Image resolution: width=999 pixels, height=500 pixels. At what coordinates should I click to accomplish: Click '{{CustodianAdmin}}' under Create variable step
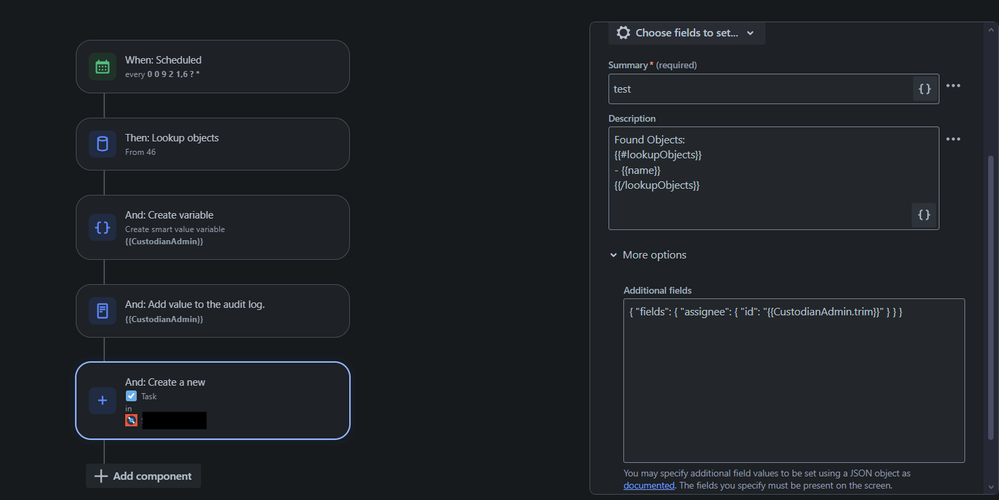point(164,241)
